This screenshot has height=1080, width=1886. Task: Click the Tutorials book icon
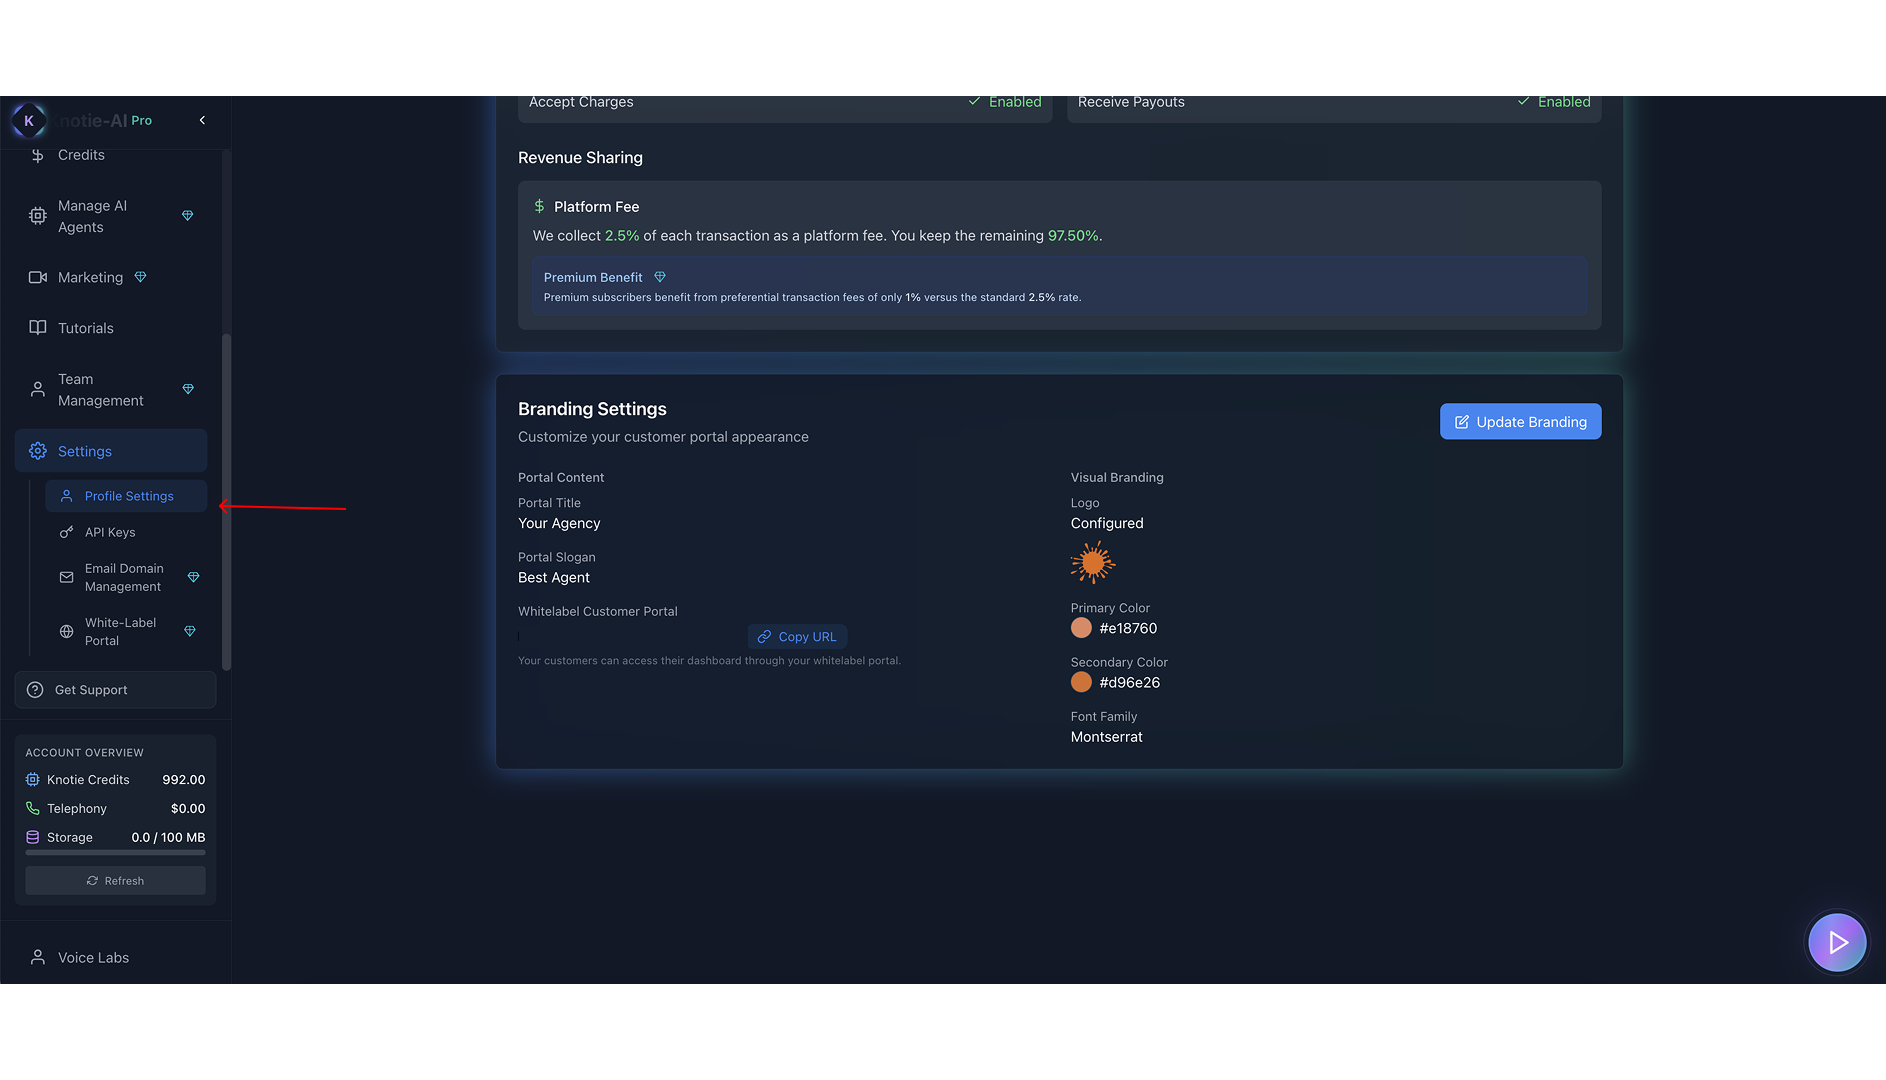[38, 328]
